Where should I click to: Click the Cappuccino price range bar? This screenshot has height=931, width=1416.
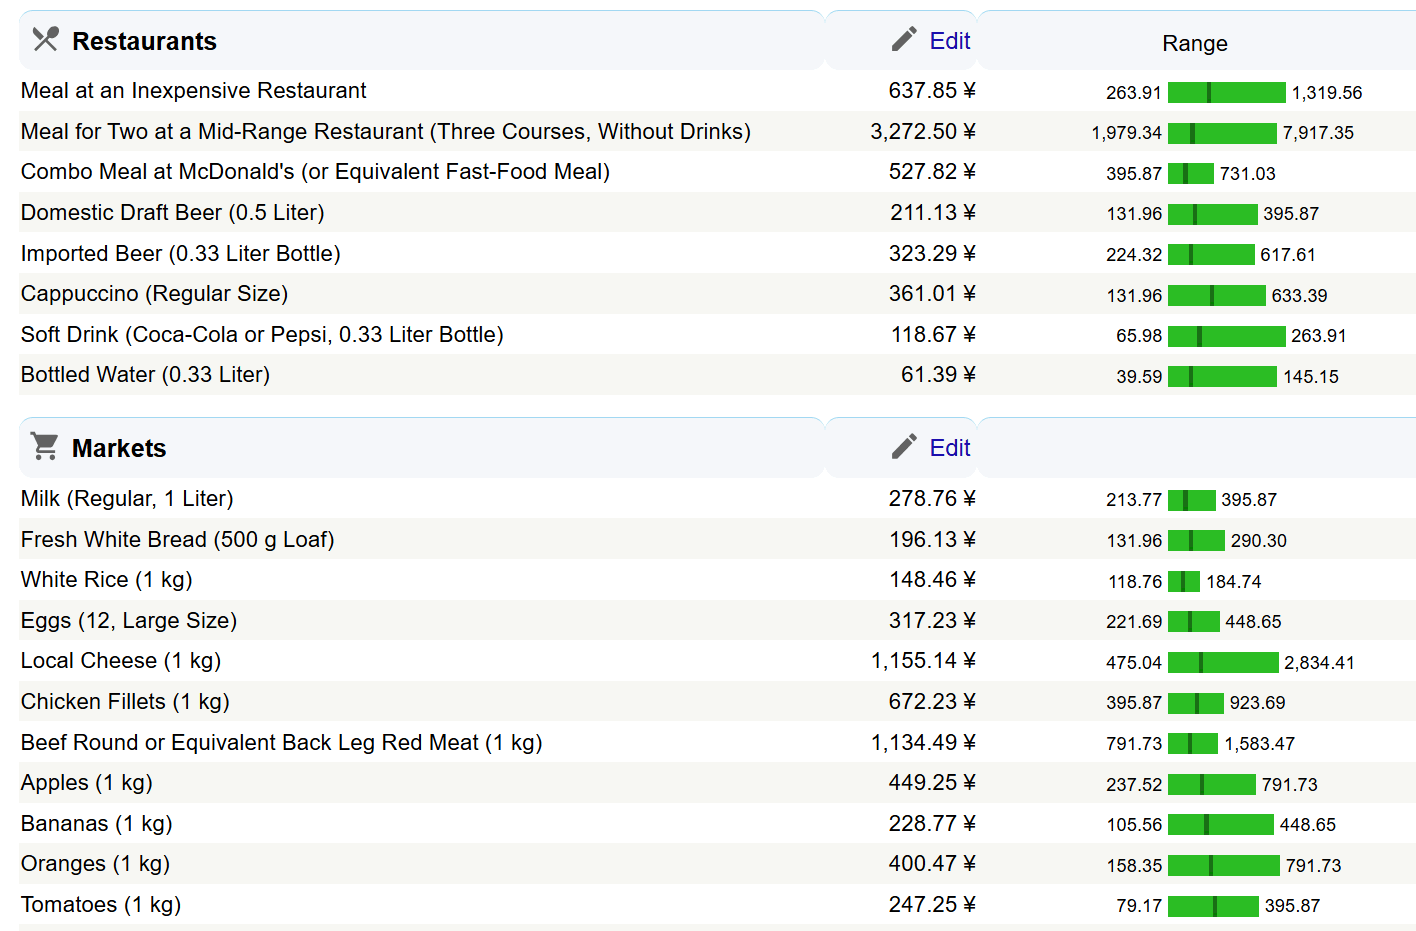[x=1216, y=296]
